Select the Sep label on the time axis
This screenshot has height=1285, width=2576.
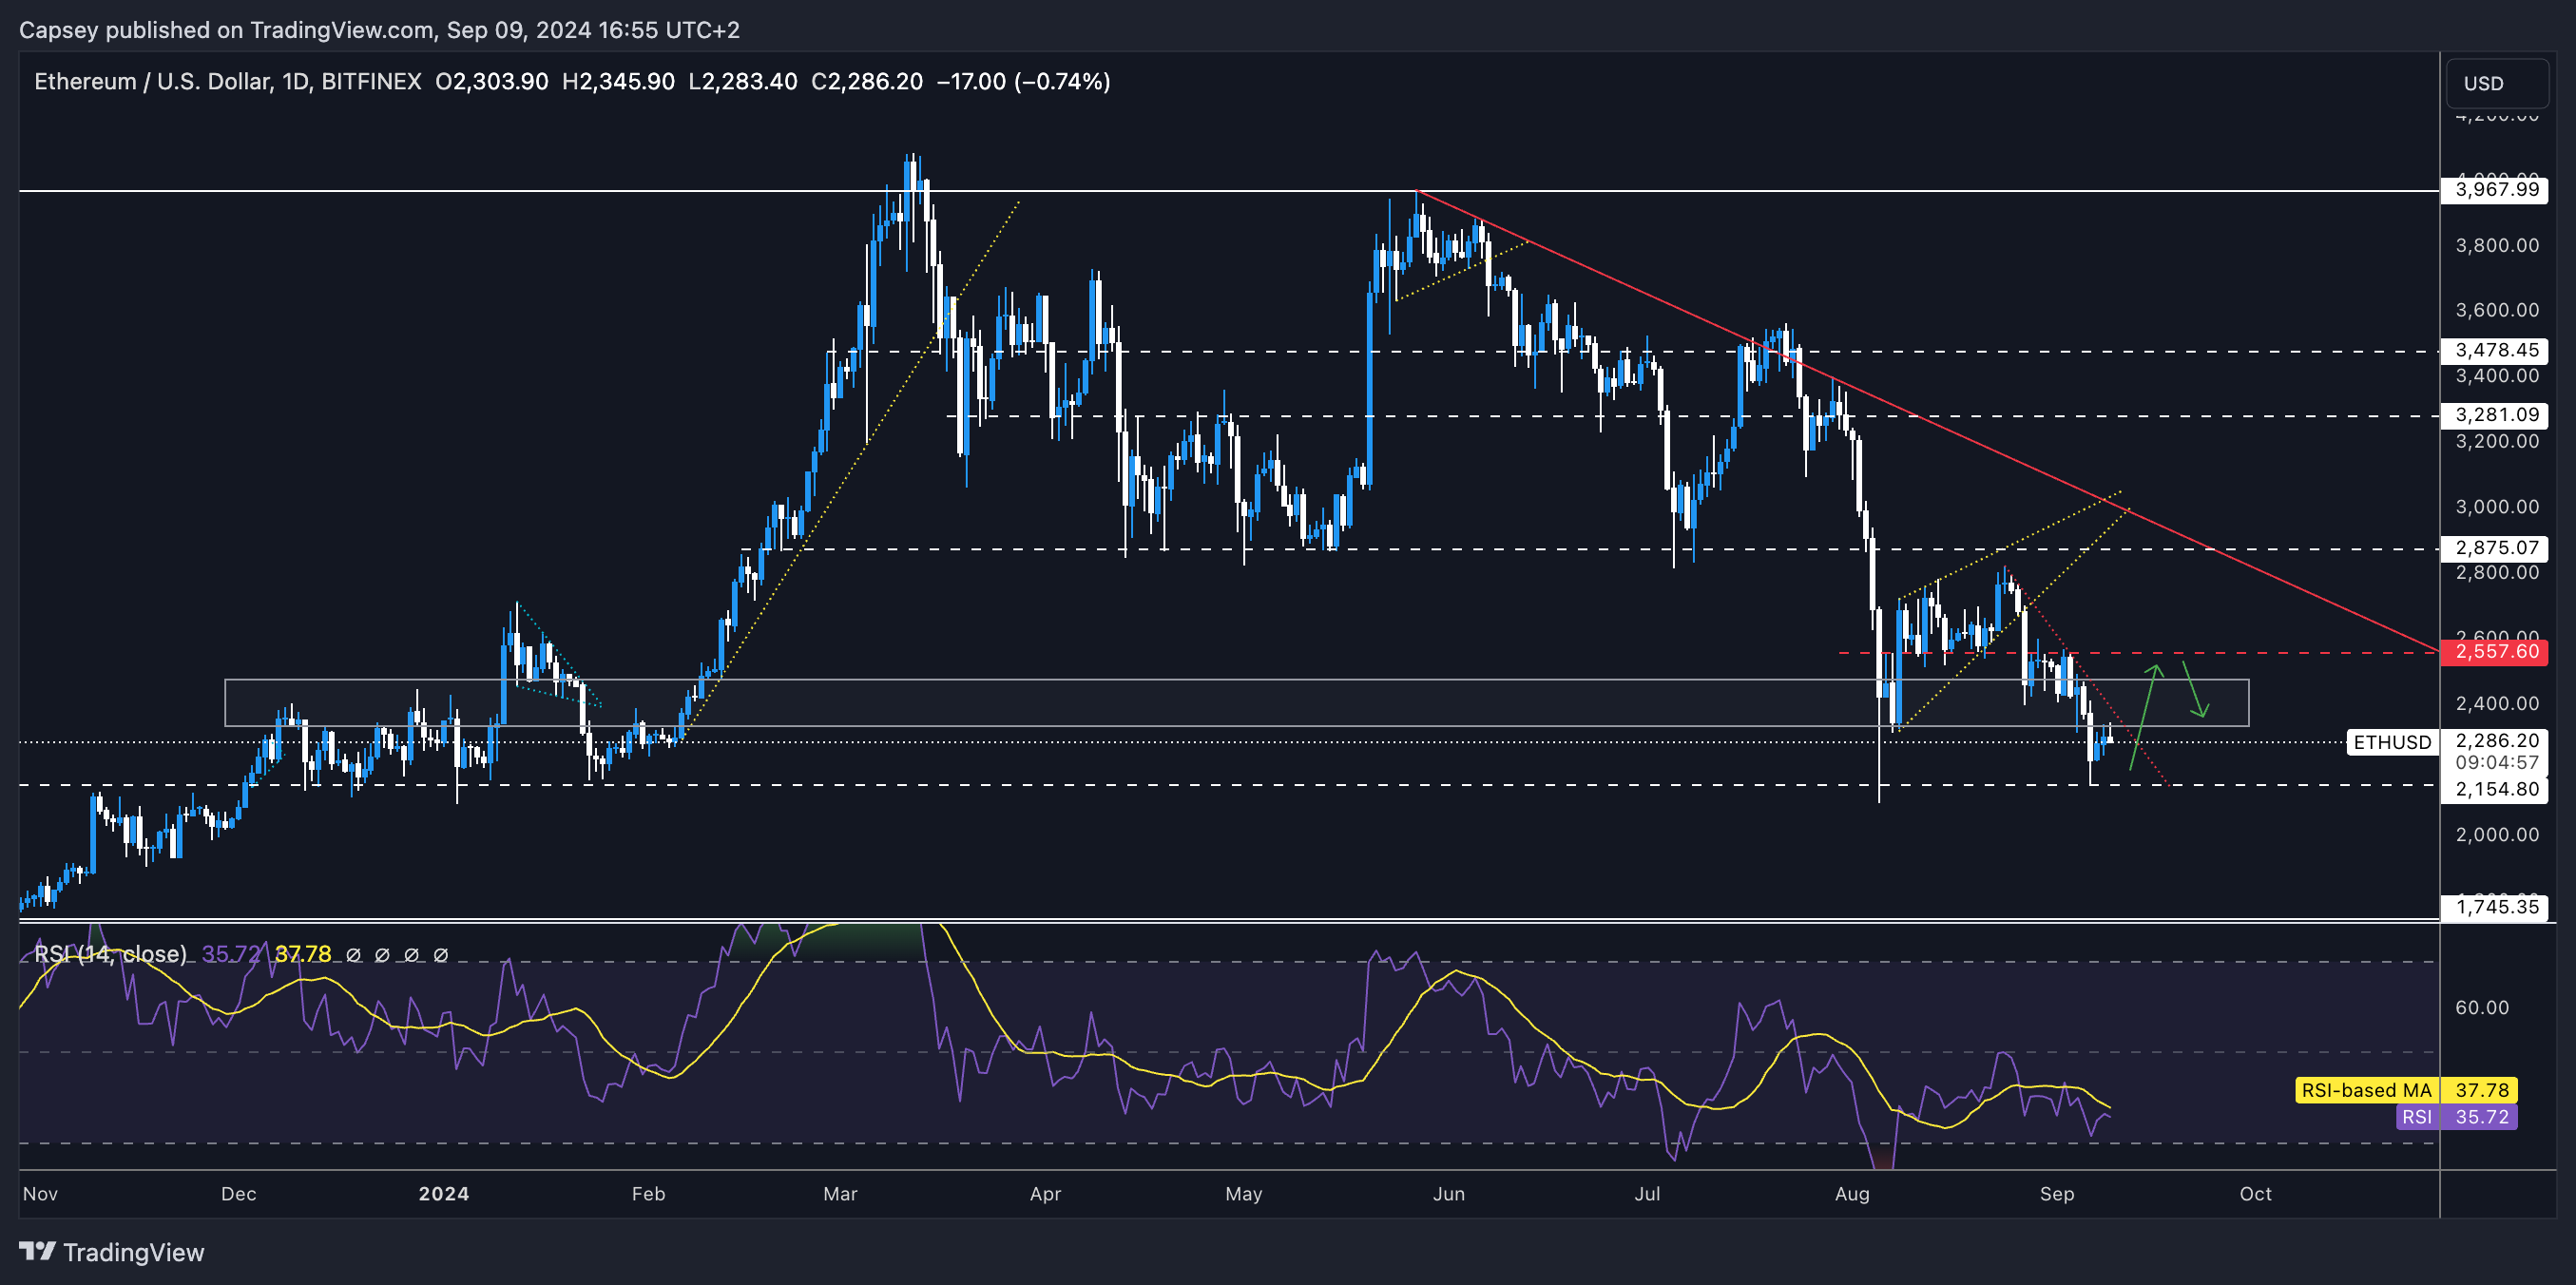pos(2058,1194)
